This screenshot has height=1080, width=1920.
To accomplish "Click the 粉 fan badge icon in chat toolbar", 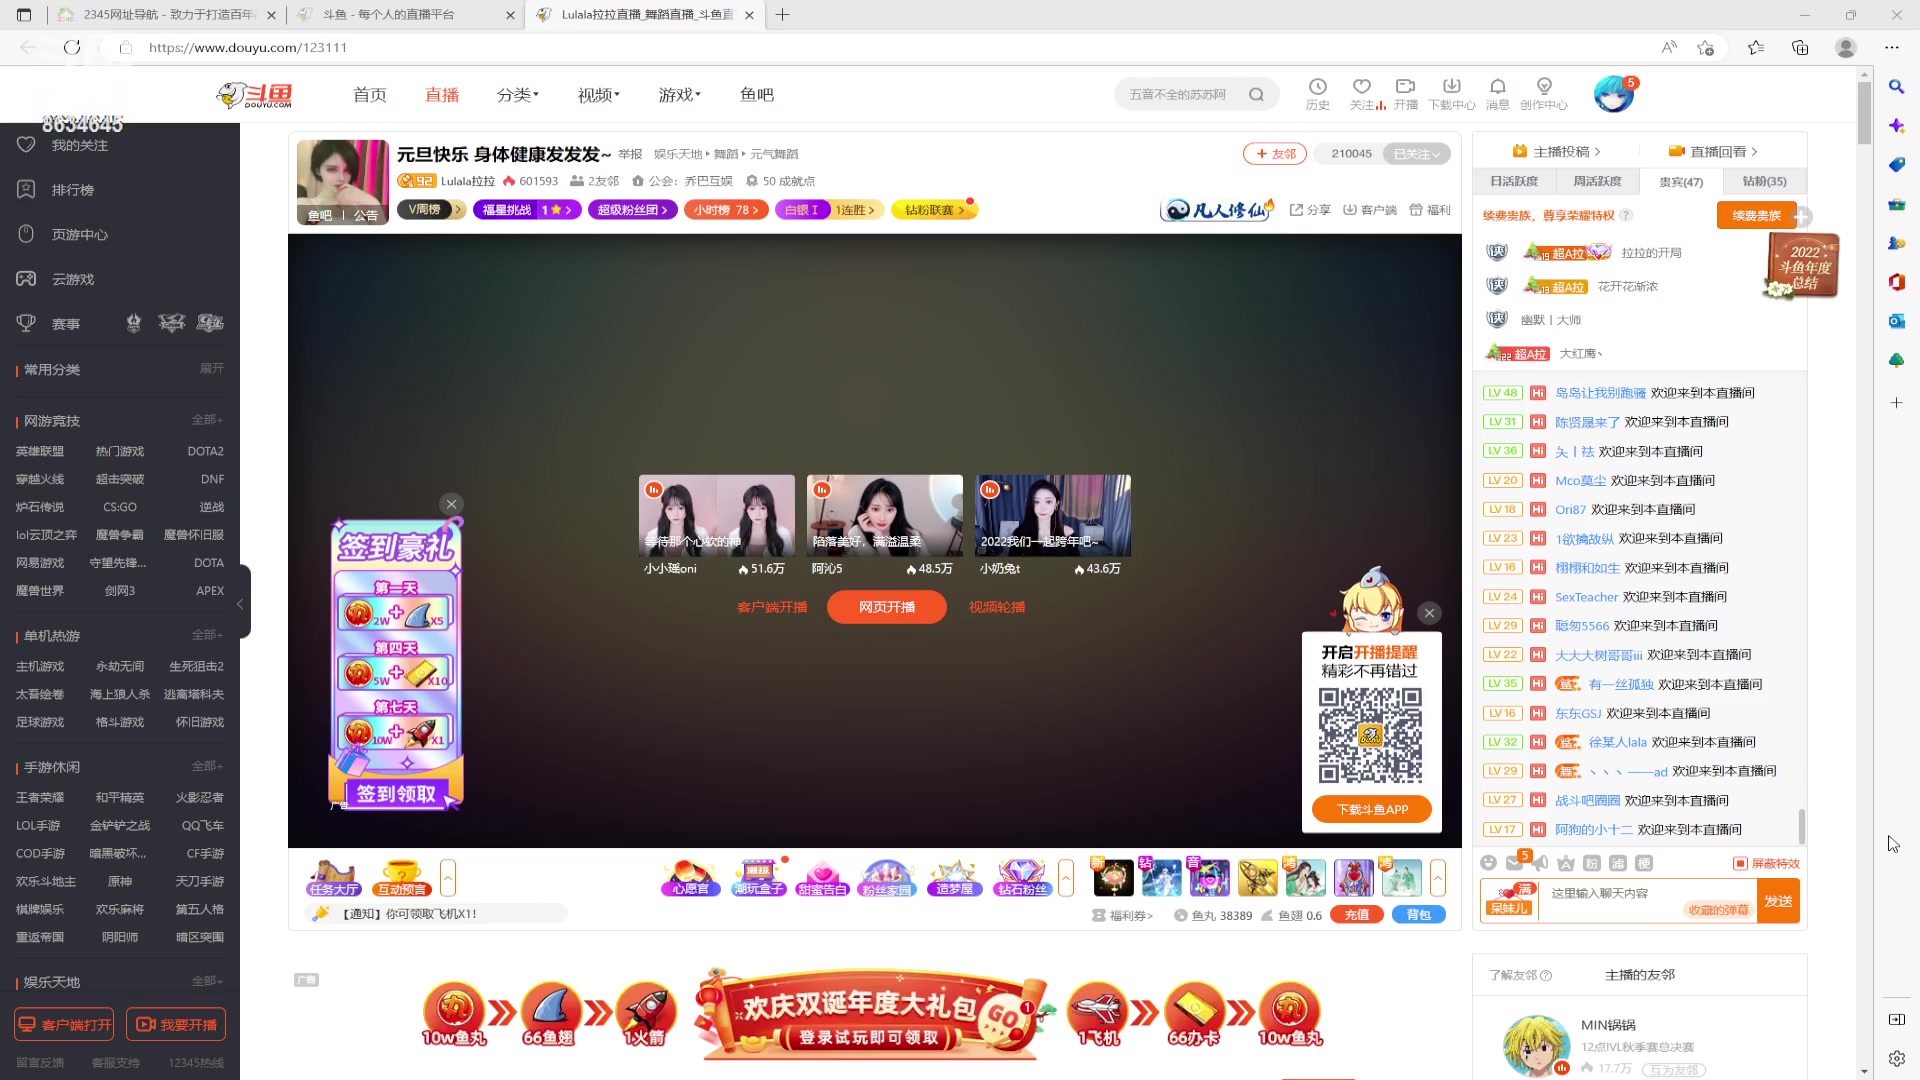I will click(x=1592, y=864).
